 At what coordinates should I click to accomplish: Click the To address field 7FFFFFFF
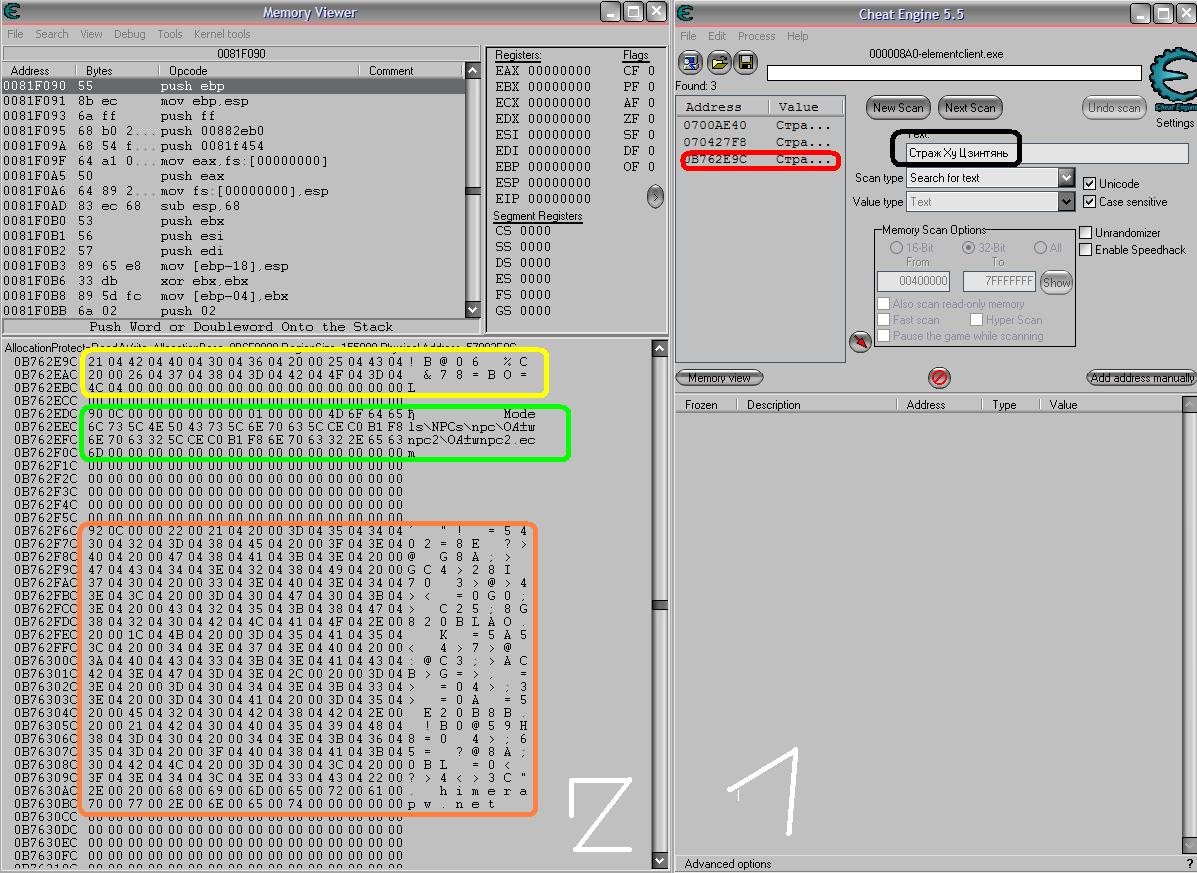[999, 281]
